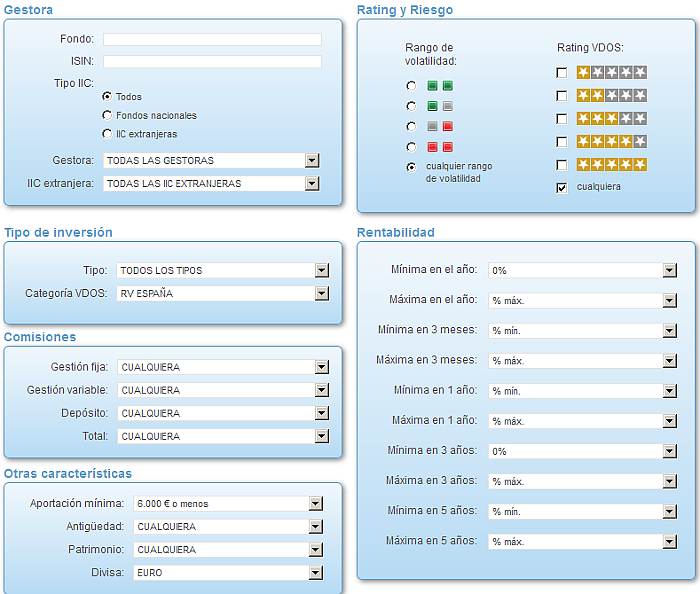
Task: Click the two-star VDOS rating icon
Action: [x=611, y=95]
